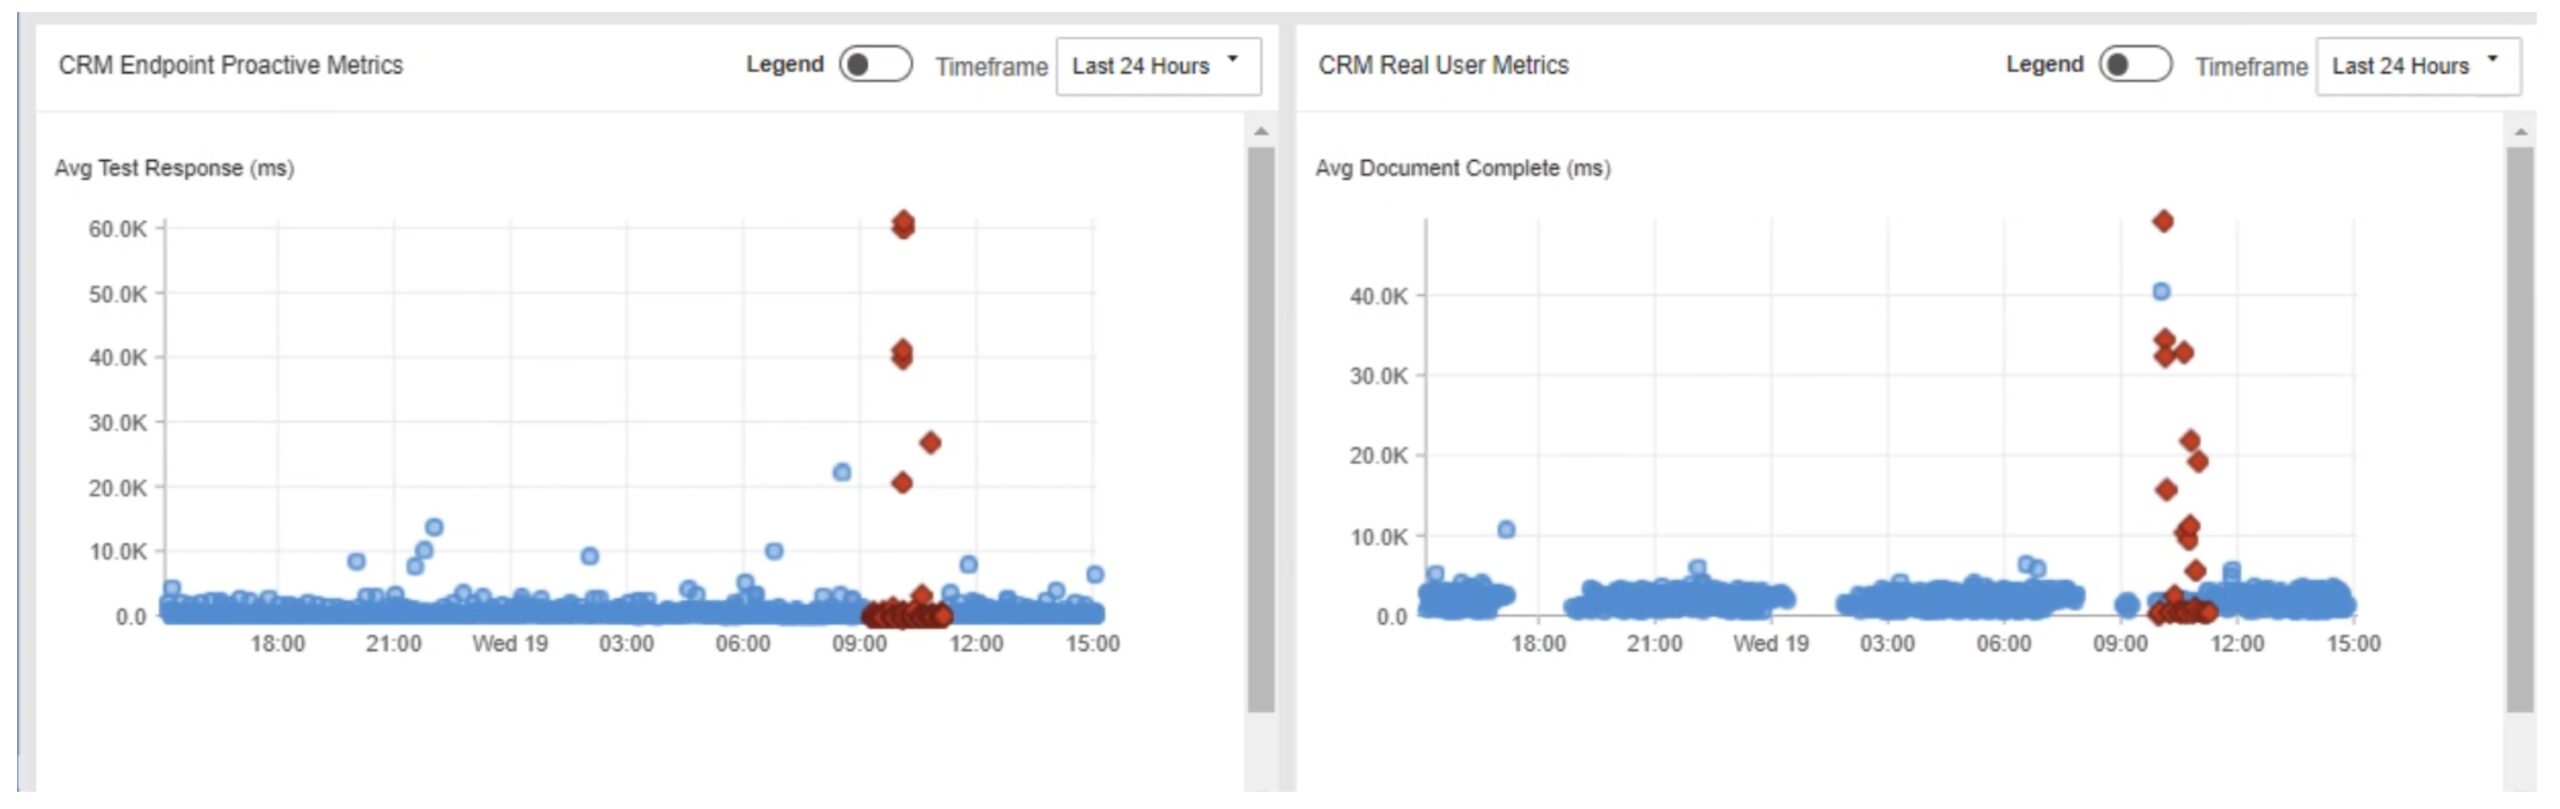Click the CRM Endpoint Proactive Metrics panel title
2560x809 pixels.
pos(231,65)
